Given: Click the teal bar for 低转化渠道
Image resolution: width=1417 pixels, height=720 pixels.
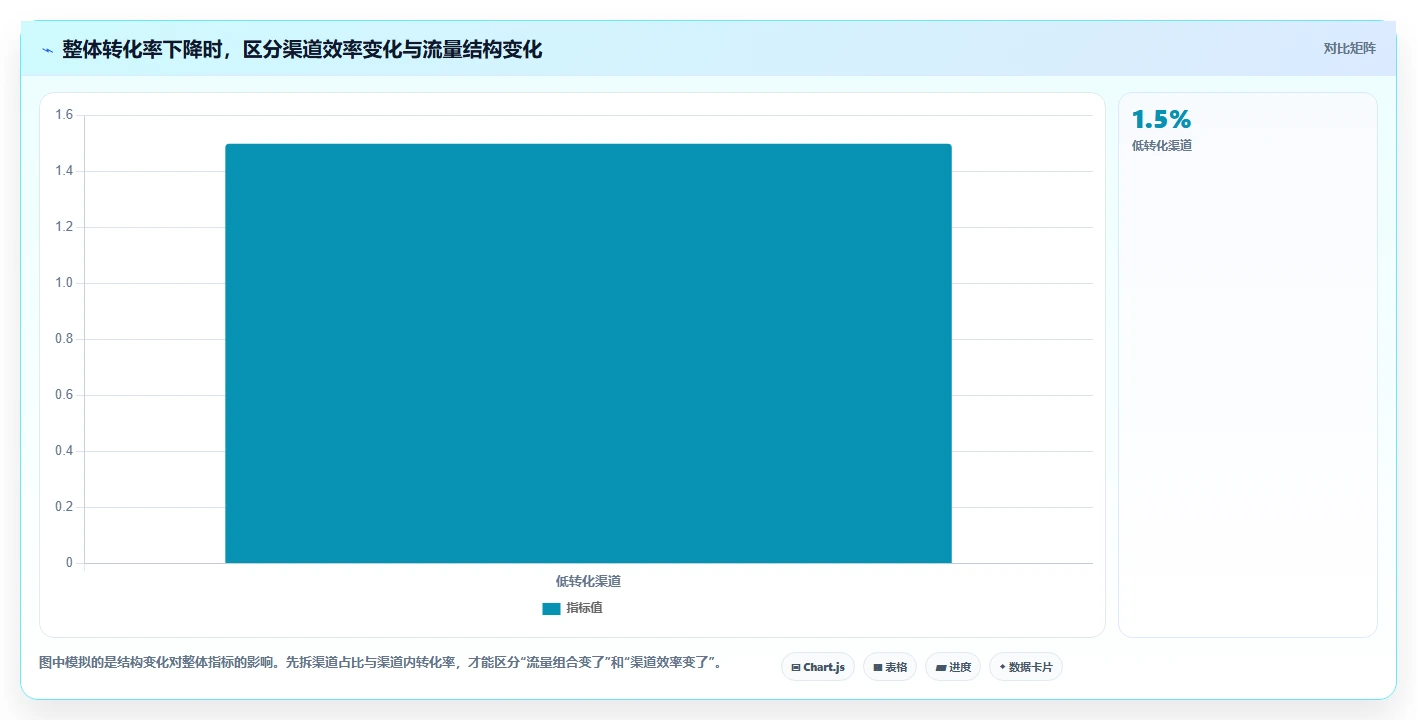Looking at the screenshot, I should tap(588, 353).
